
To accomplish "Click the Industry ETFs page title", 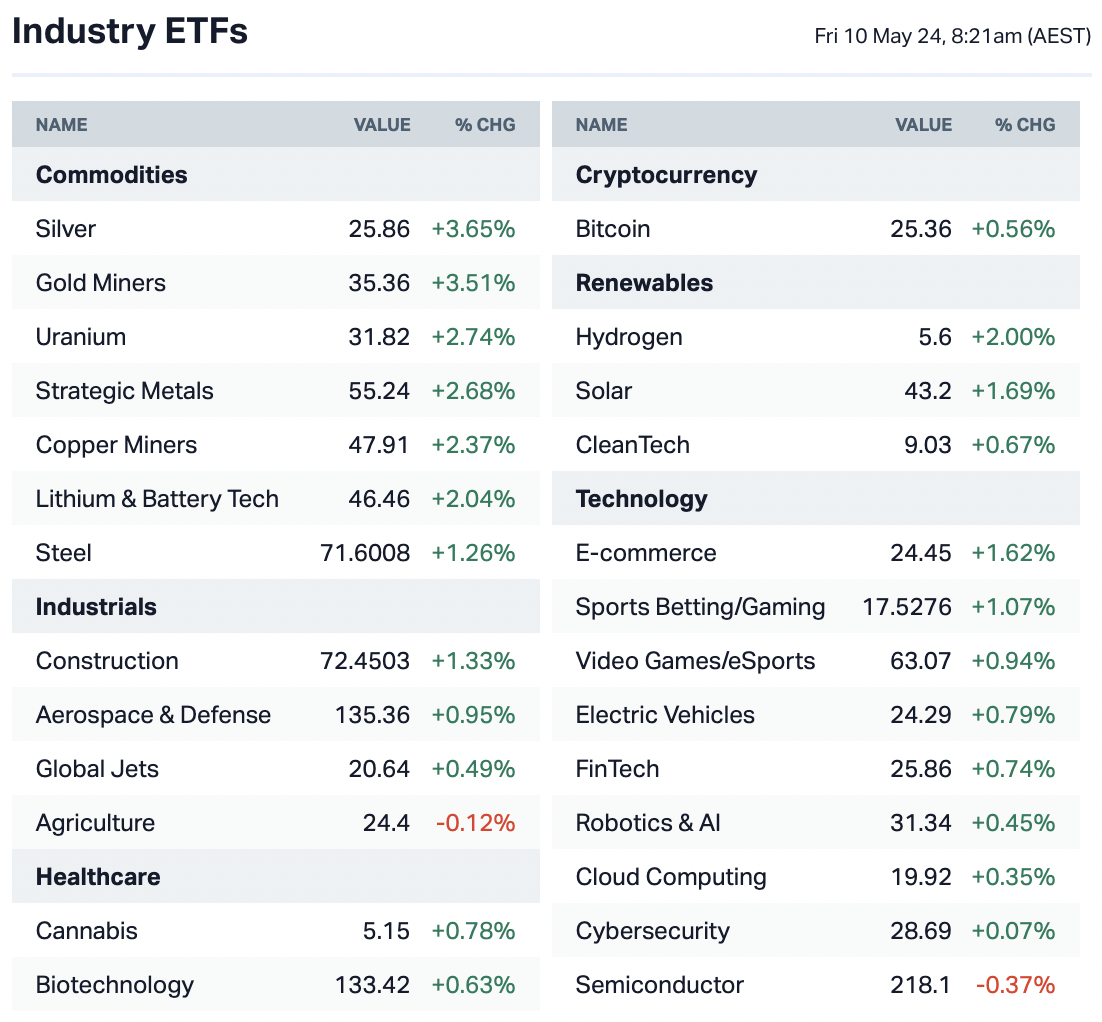I will 130,32.
